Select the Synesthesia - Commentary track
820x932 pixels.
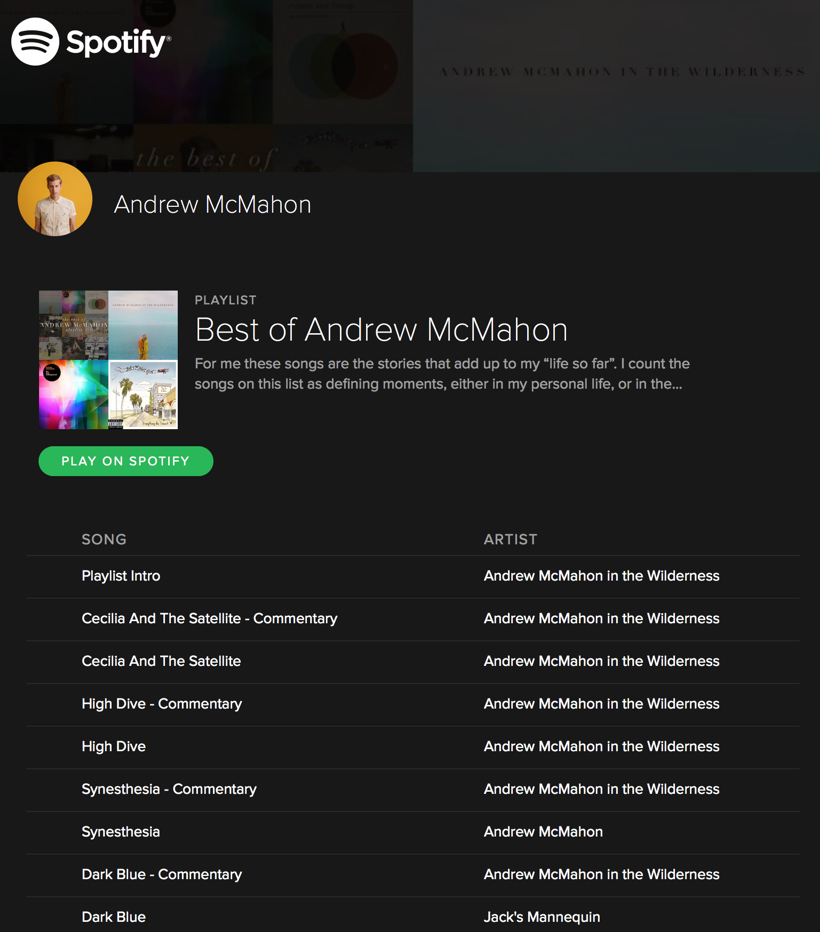169,789
